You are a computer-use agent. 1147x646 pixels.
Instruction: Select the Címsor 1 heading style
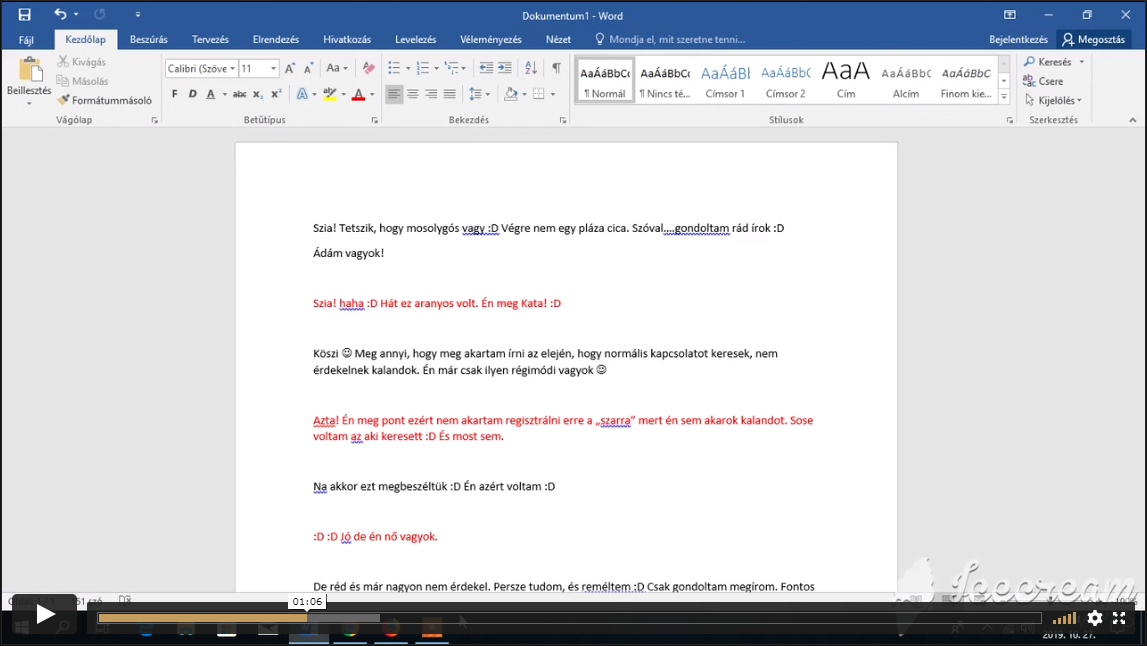(725, 81)
